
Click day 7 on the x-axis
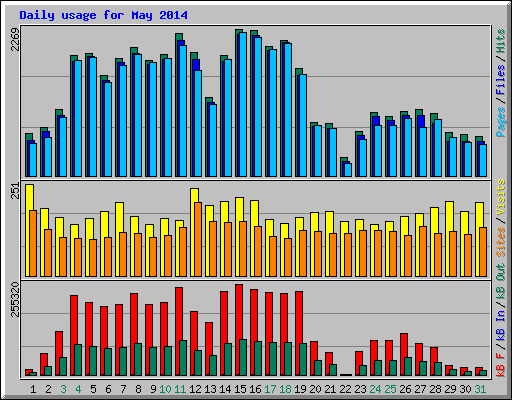pyautogui.click(x=123, y=389)
